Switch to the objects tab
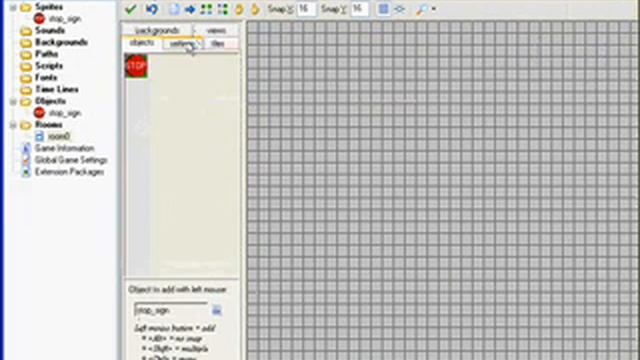Screen dimensions: 640x360 (x=142, y=43)
